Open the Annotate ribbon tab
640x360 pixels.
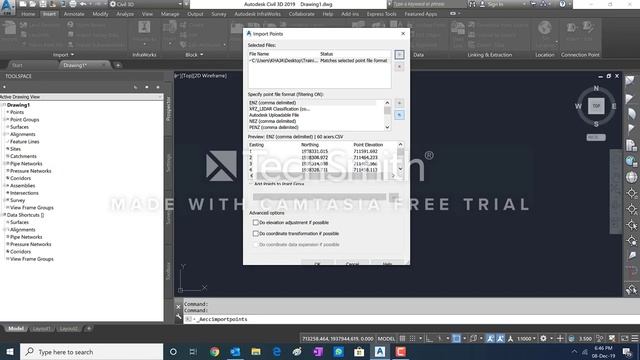point(74,14)
